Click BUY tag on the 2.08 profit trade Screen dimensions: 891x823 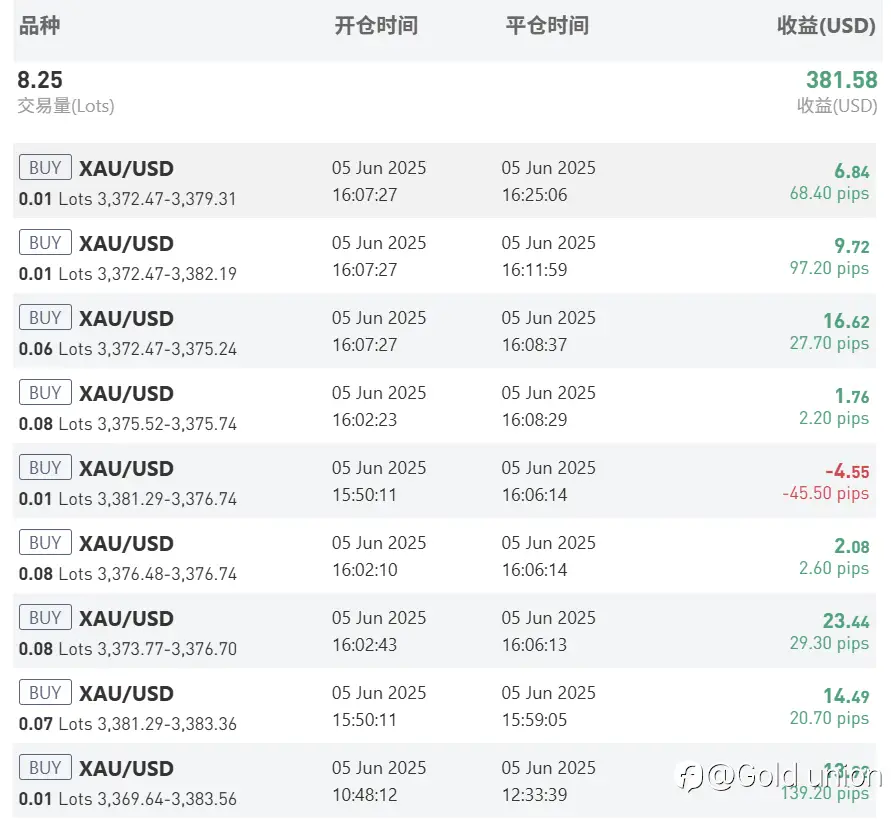click(x=45, y=543)
